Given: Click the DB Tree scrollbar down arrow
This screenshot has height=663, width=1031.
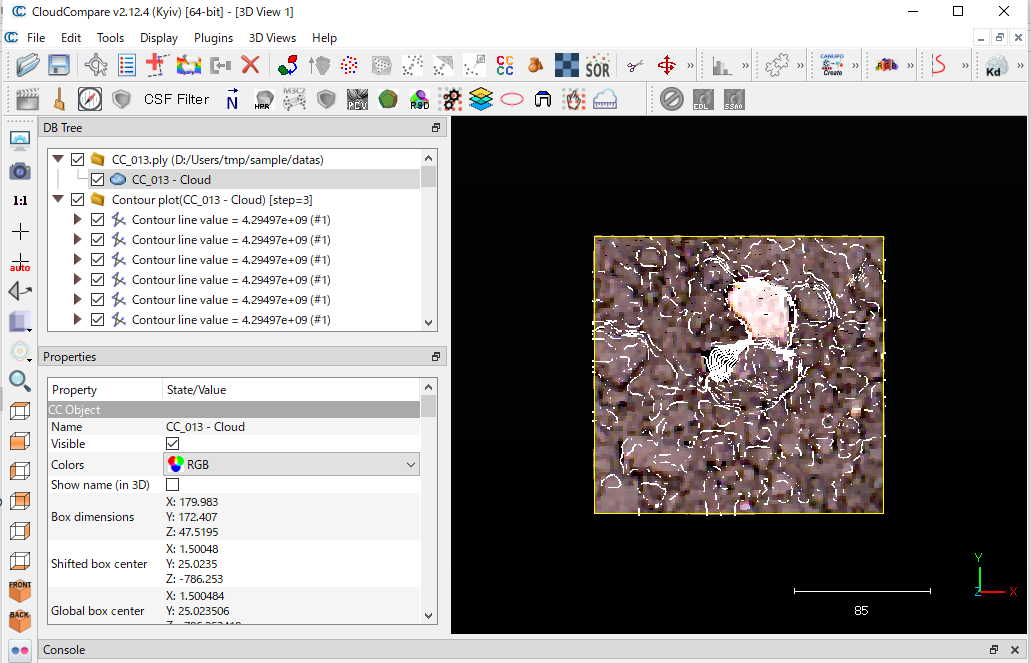Looking at the screenshot, I should click(428, 323).
